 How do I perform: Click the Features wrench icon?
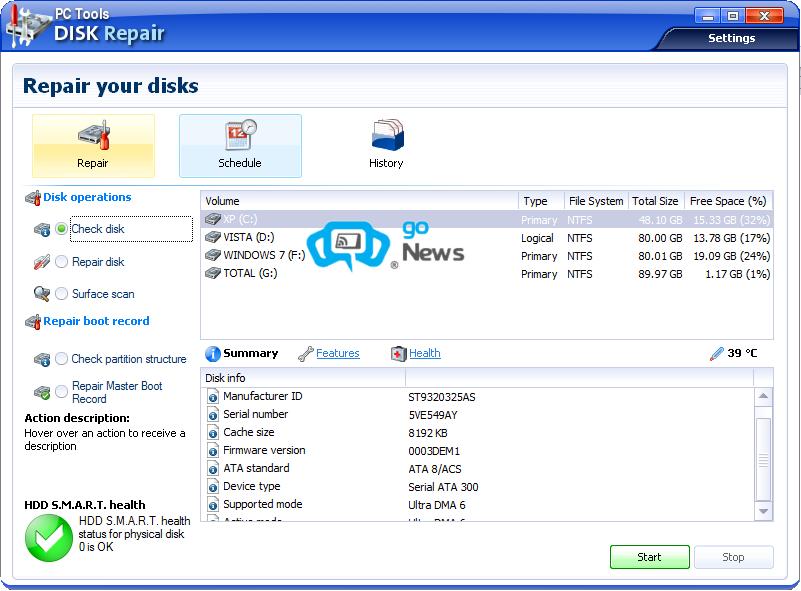(x=305, y=353)
